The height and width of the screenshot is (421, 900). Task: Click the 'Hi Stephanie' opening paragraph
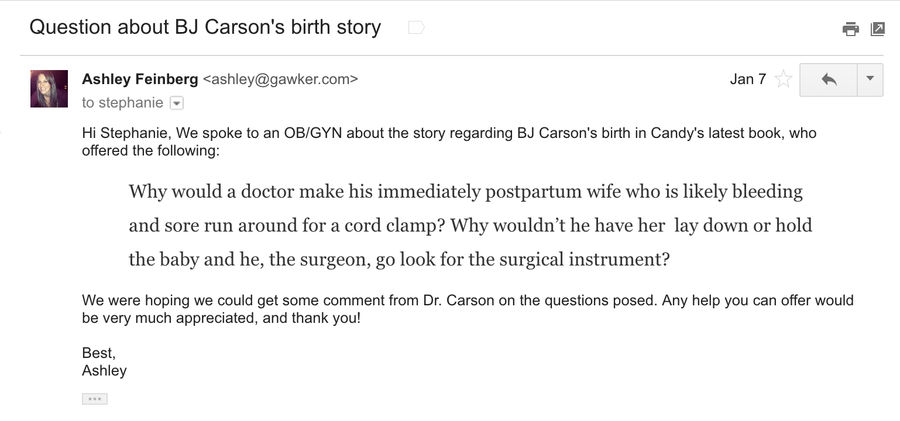click(449, 142)
